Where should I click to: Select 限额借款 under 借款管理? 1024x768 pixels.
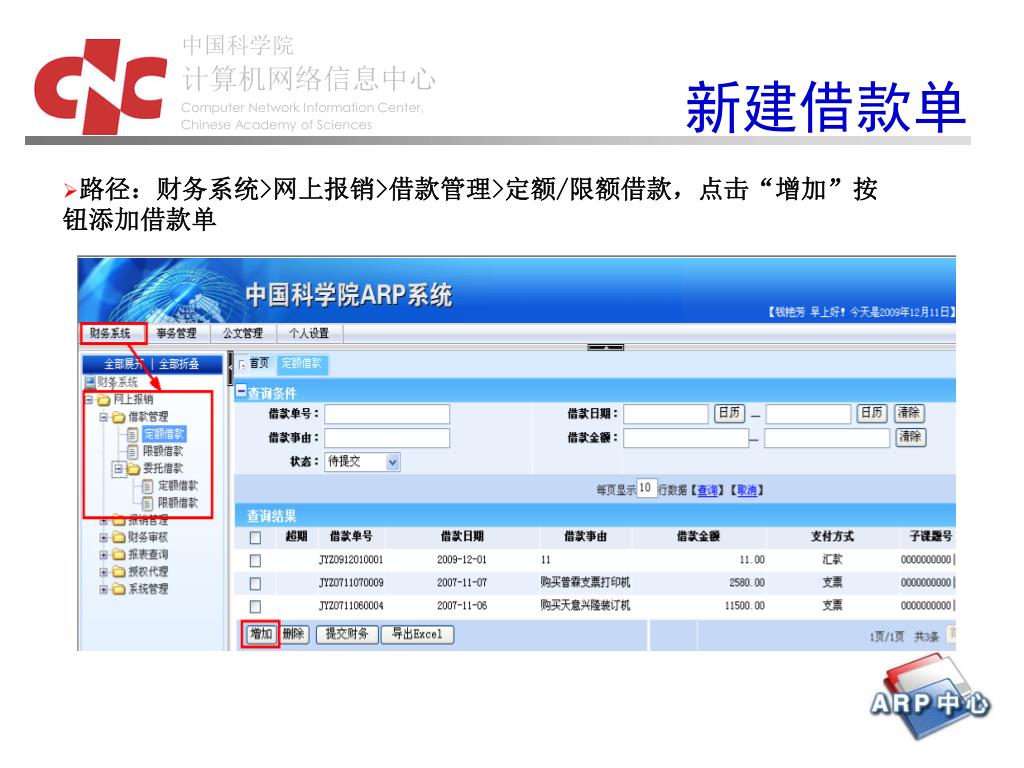[x=163, y=451]
